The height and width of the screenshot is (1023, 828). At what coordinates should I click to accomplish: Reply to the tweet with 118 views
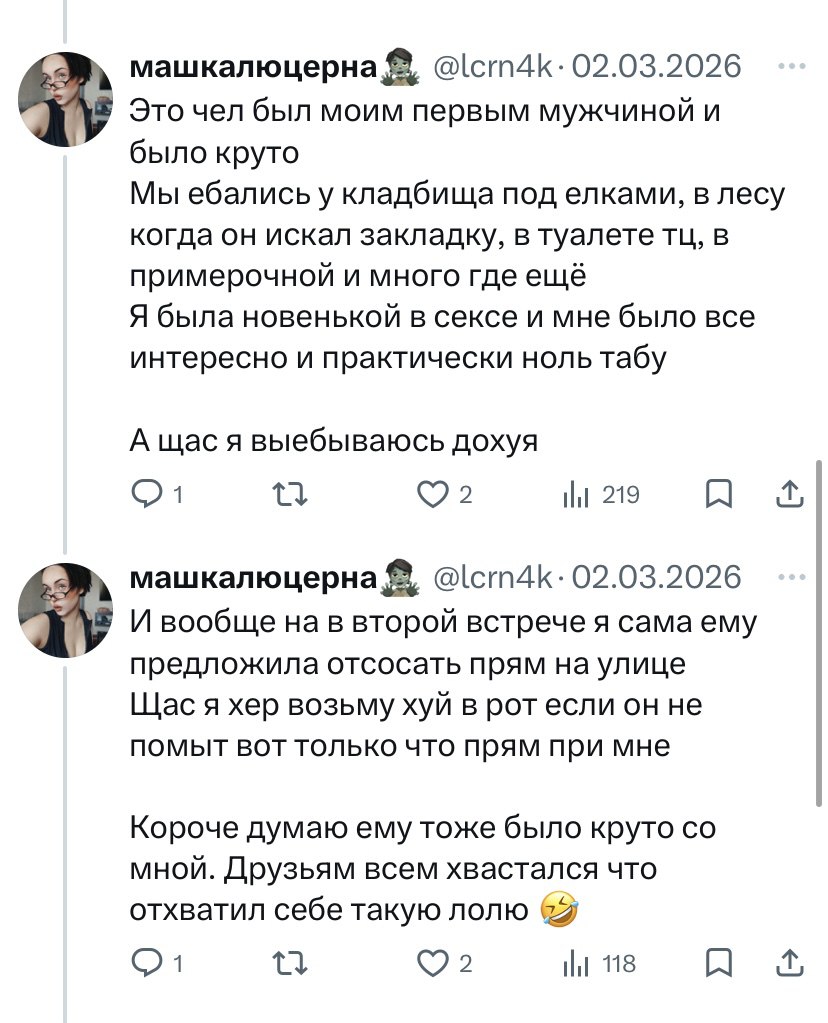pyautogui.click(x=146, y=964)
